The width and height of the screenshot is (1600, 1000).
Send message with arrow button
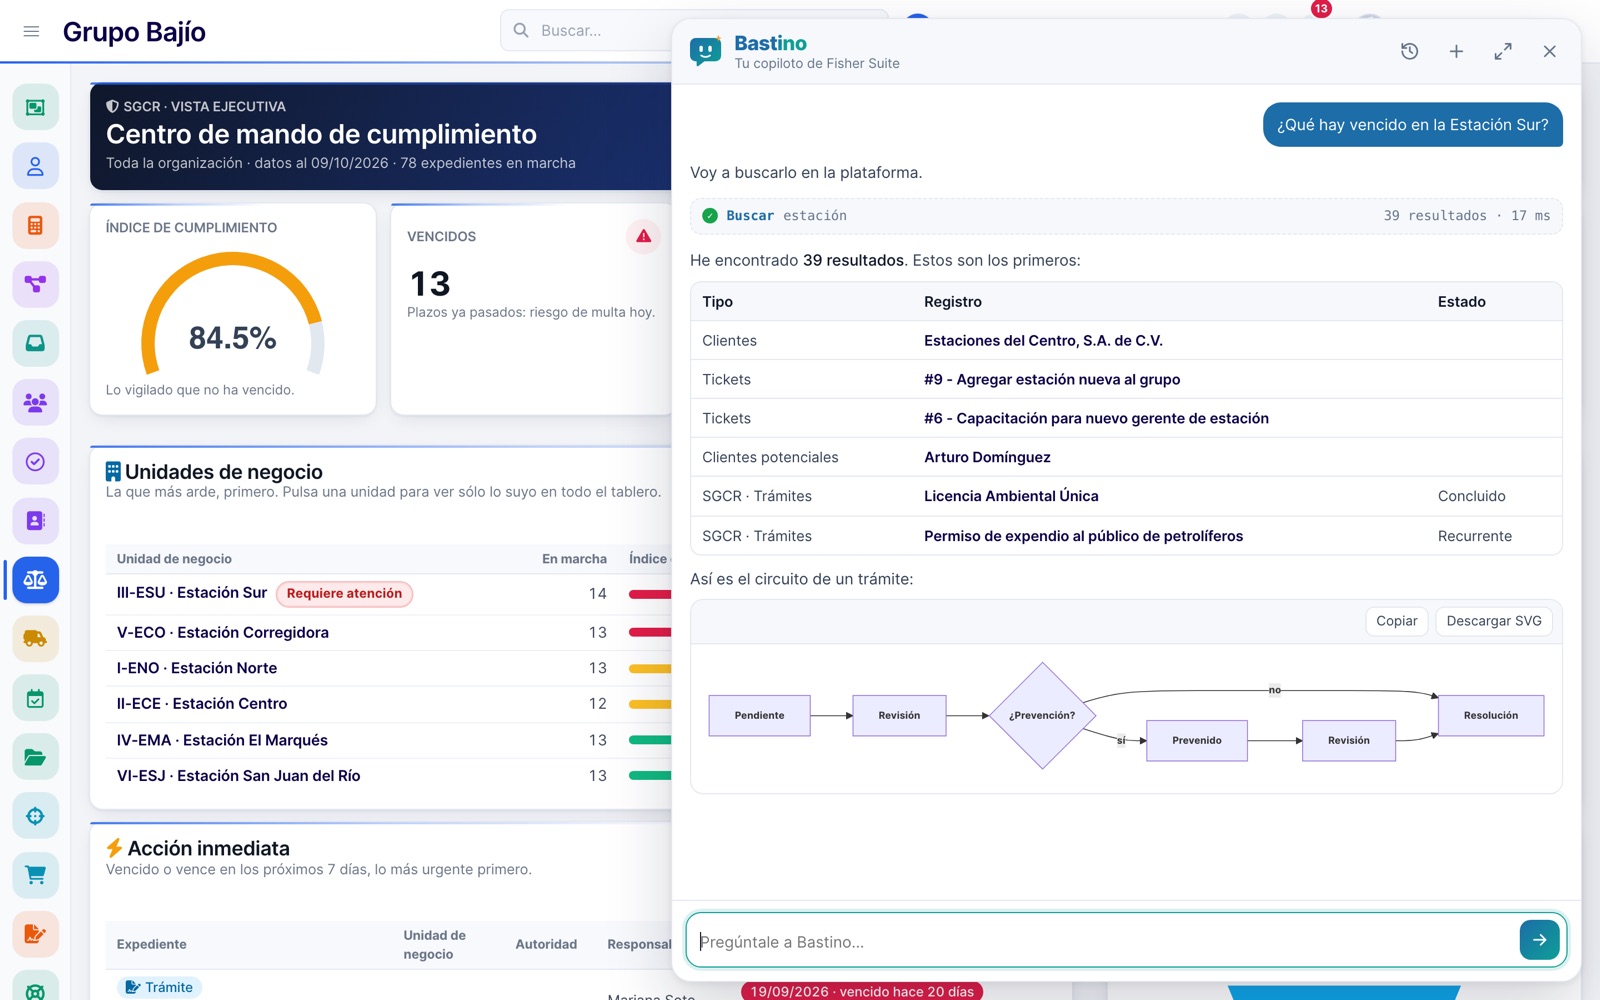click(x=1539, y=940)
